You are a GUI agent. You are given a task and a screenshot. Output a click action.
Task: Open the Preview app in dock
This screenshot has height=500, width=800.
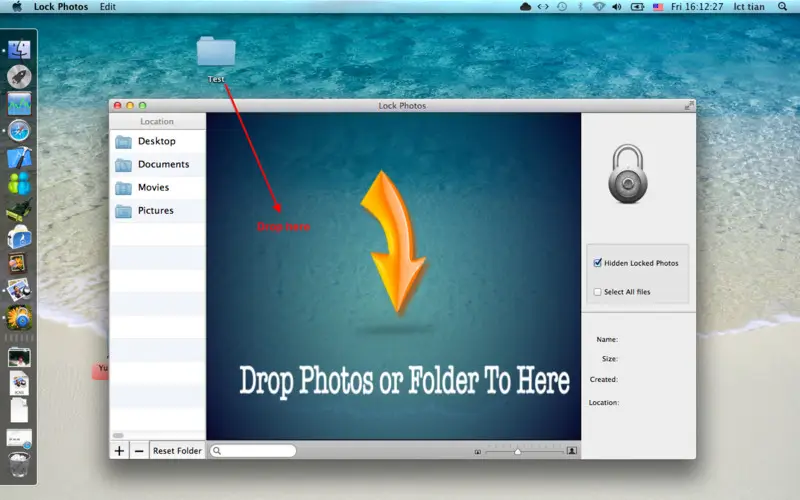[19, 290]
